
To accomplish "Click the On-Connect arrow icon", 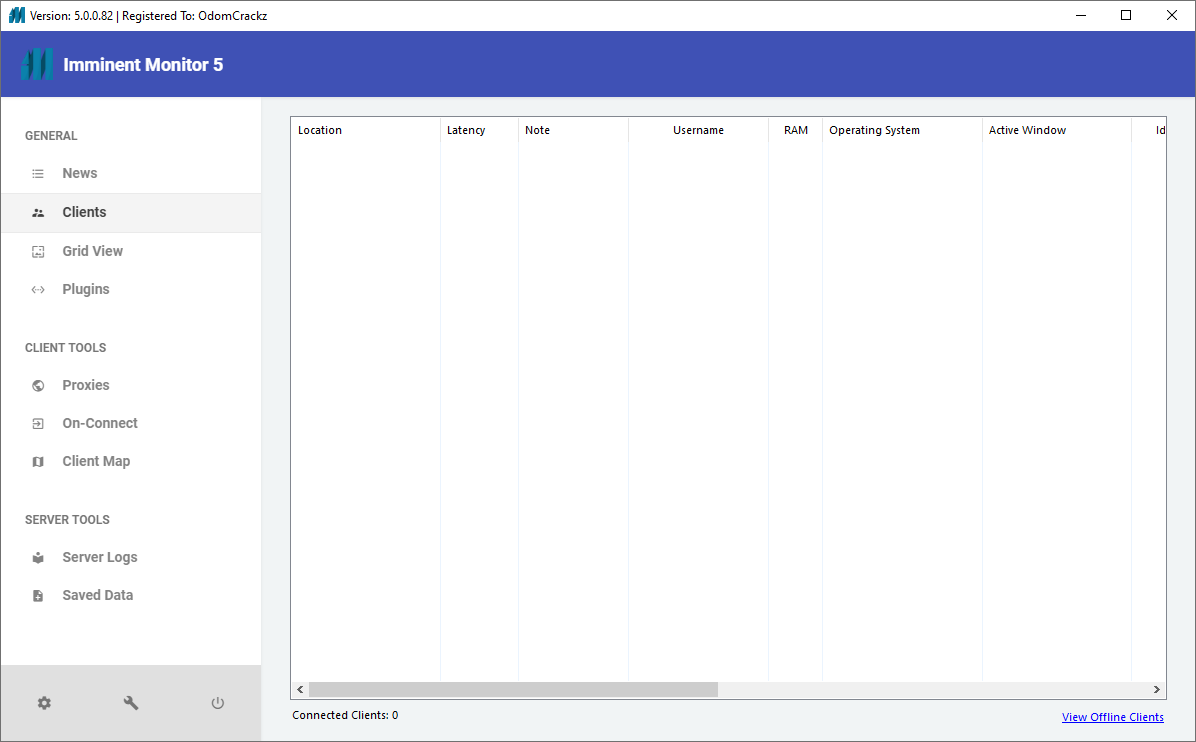I will [x=38, y=424].
